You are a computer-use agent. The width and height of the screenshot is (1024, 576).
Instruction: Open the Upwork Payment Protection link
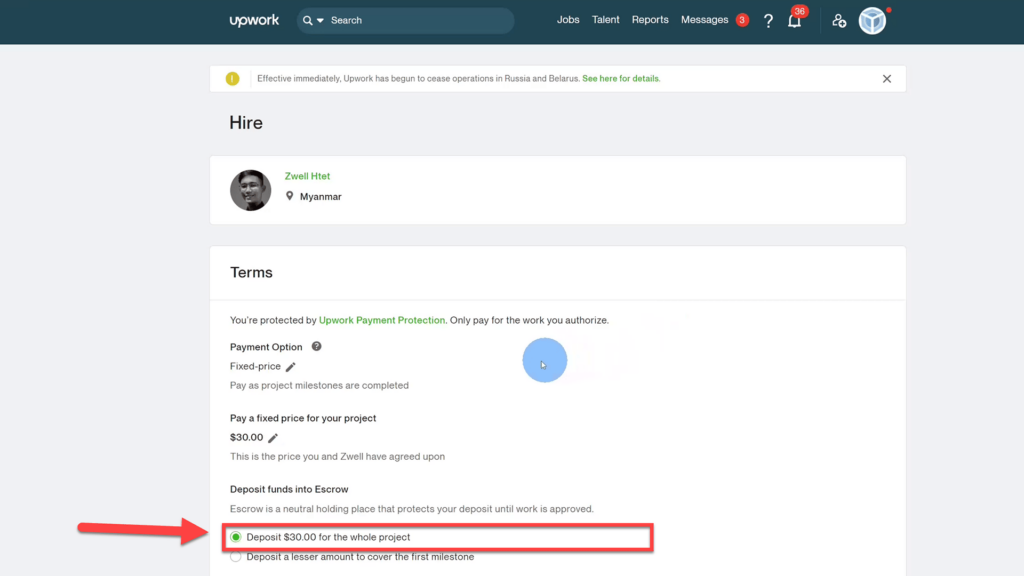click(381, 320)
